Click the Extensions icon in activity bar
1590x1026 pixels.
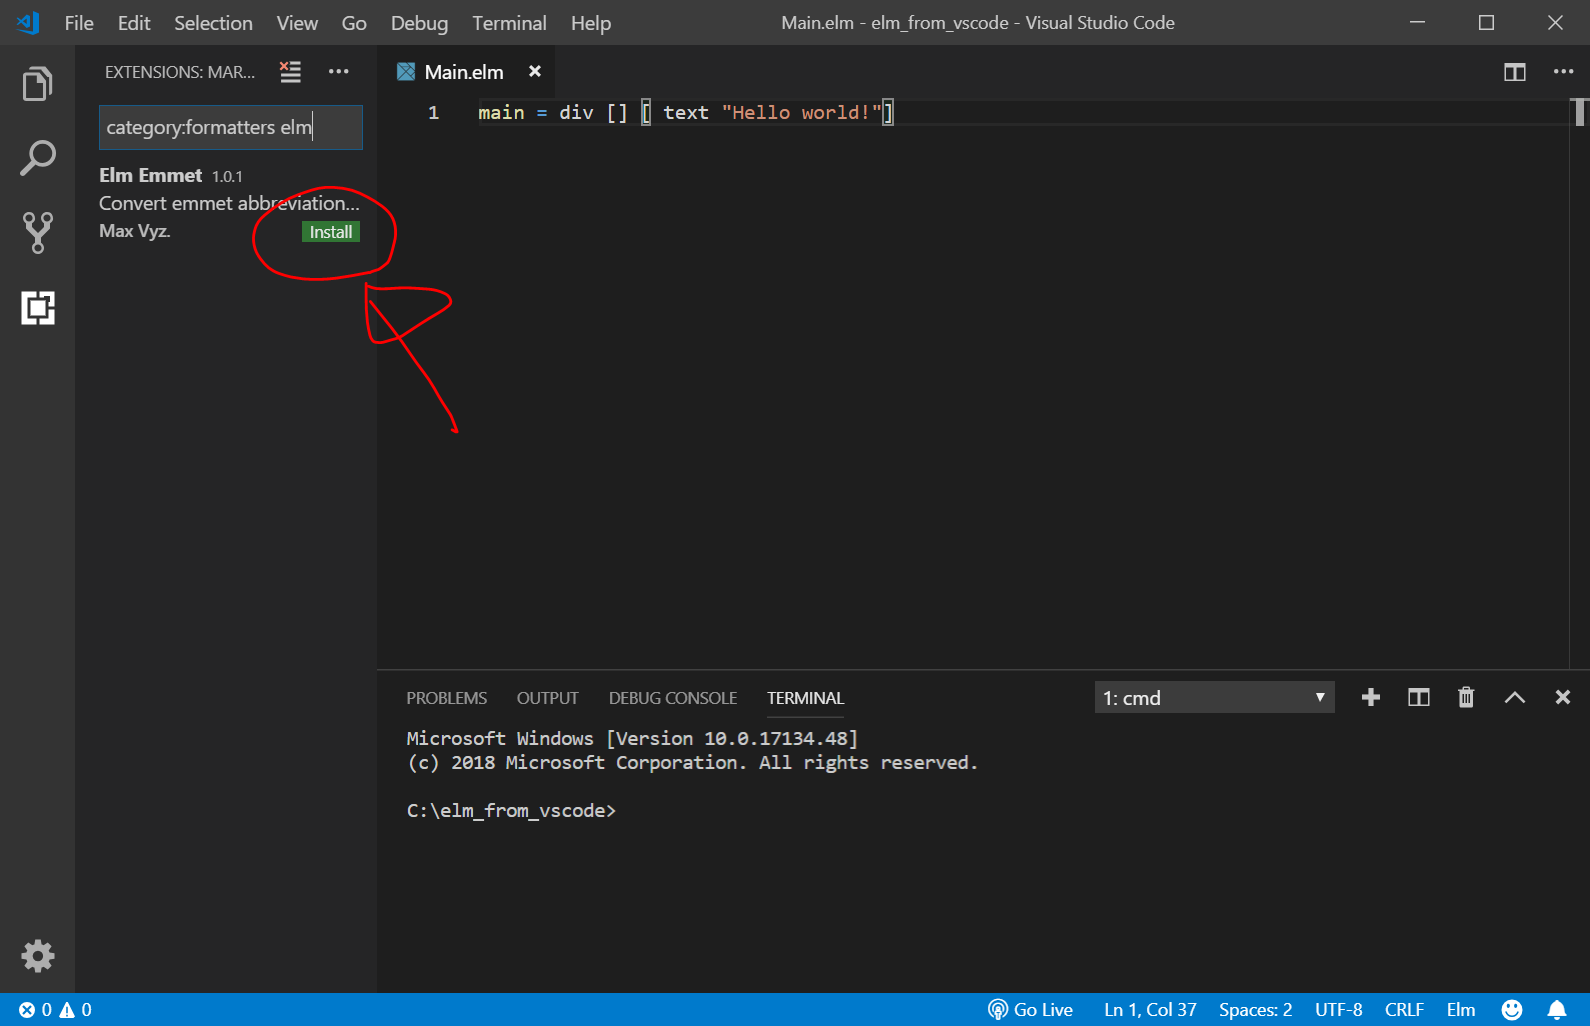point(37,308)
